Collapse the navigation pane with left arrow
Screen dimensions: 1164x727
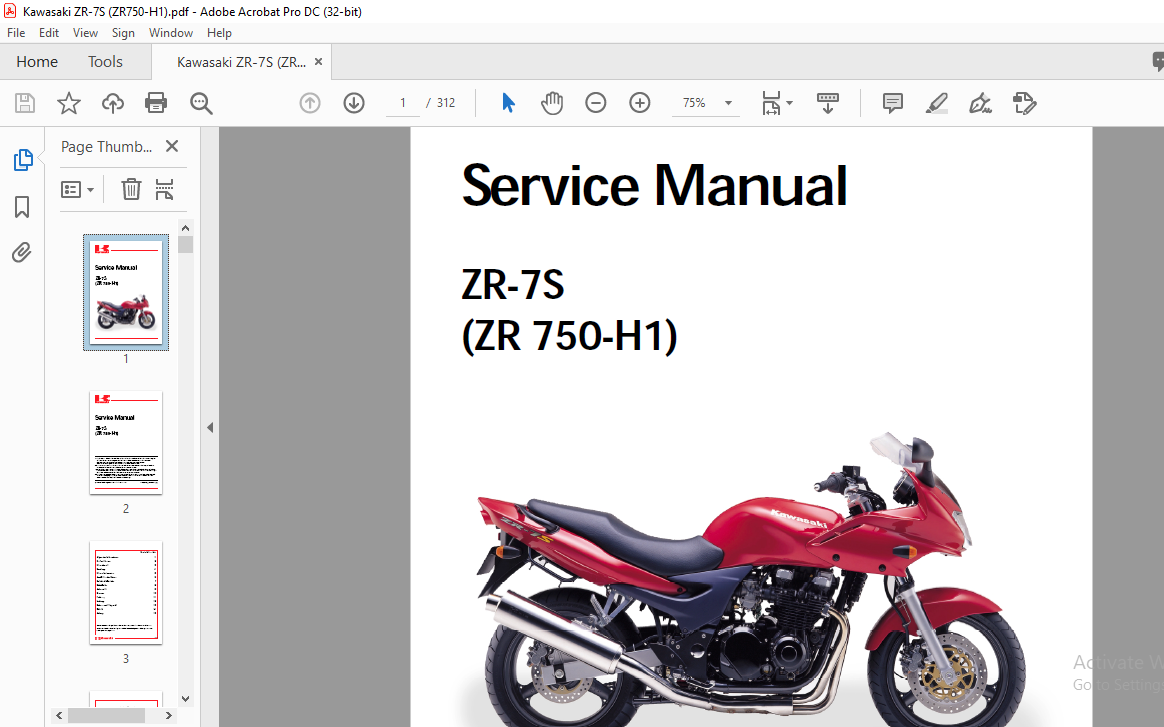click(x=210, y=427)
